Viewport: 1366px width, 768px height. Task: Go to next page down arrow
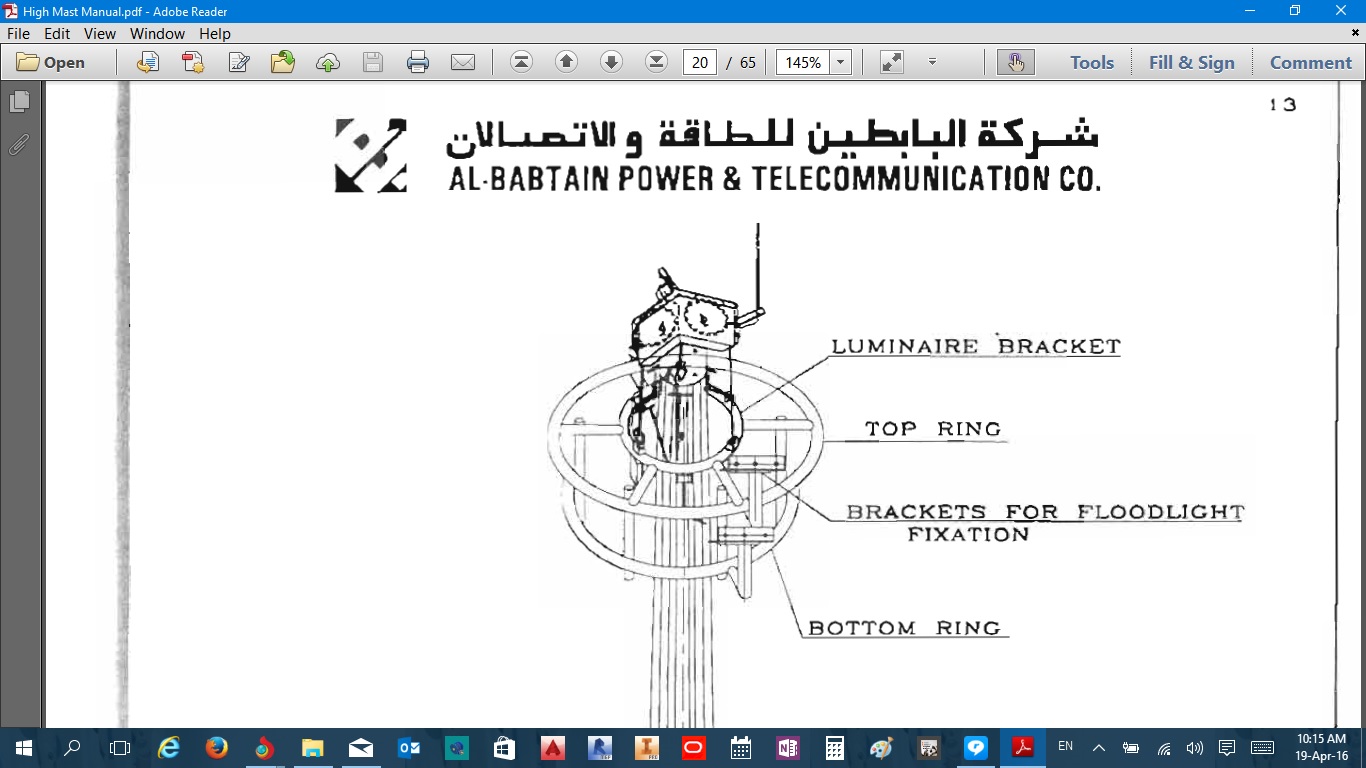[x=611, y=62]
